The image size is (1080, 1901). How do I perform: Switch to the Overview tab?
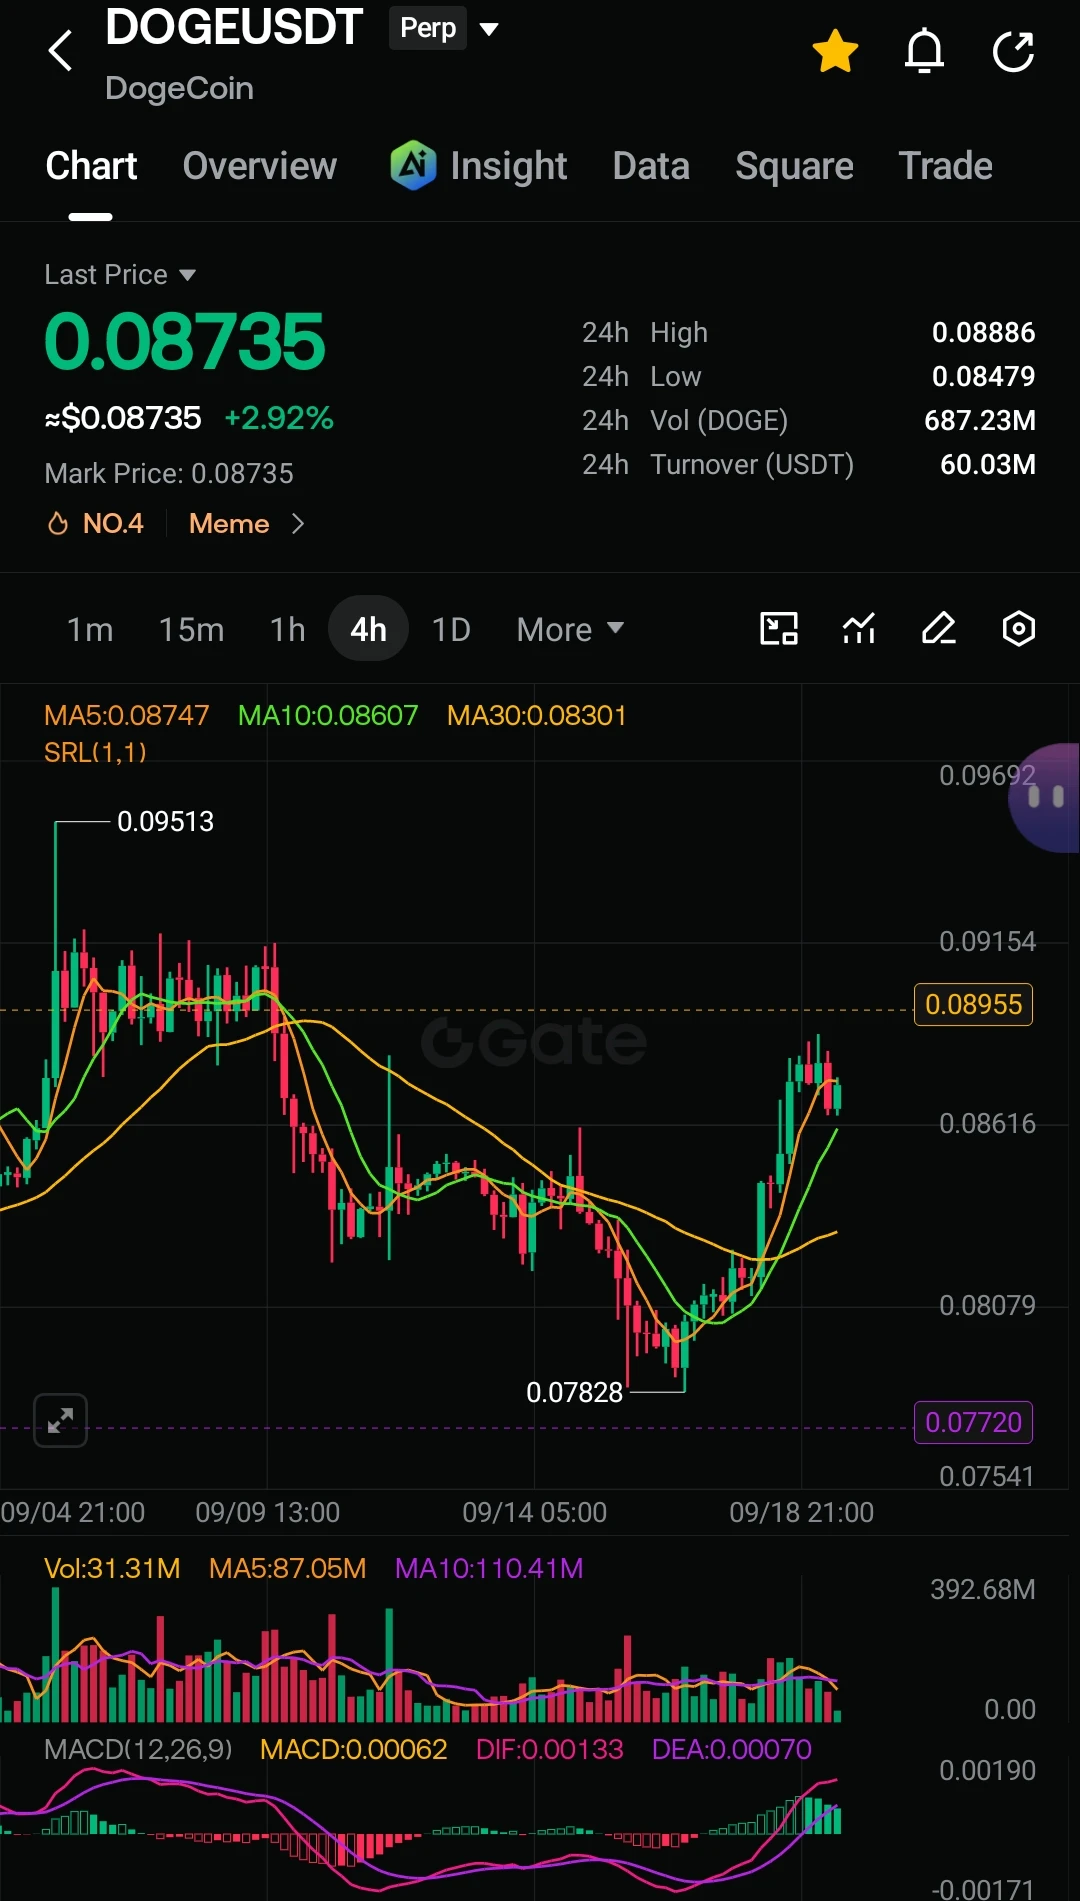click(x=260, y=166)
